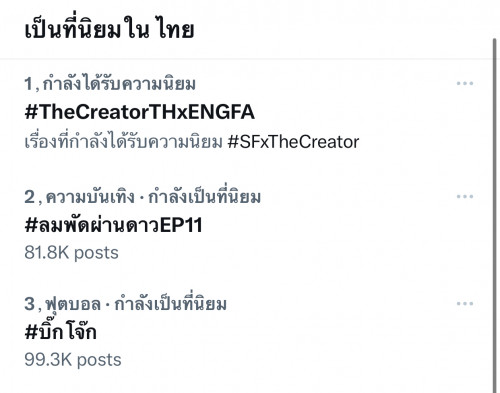This screenshot has width=500, height=393.
Task: Click the เป็นที่นิยมใน ไทย header
Action: [109, 29]
